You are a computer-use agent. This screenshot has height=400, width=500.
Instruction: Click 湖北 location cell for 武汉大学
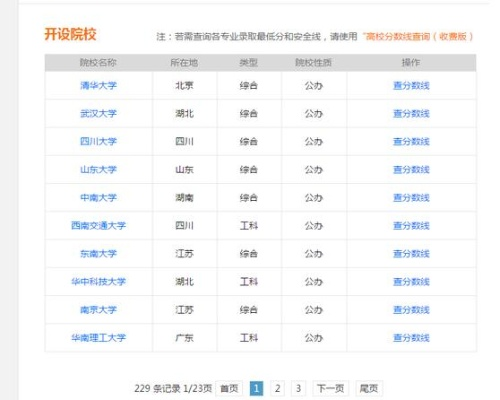point(184,114)
